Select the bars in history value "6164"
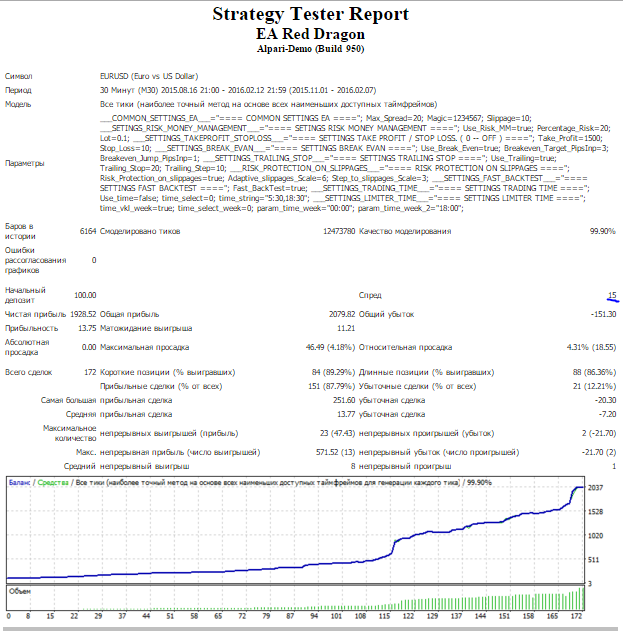This screenshot has height=631, width=623. [88, 231]
